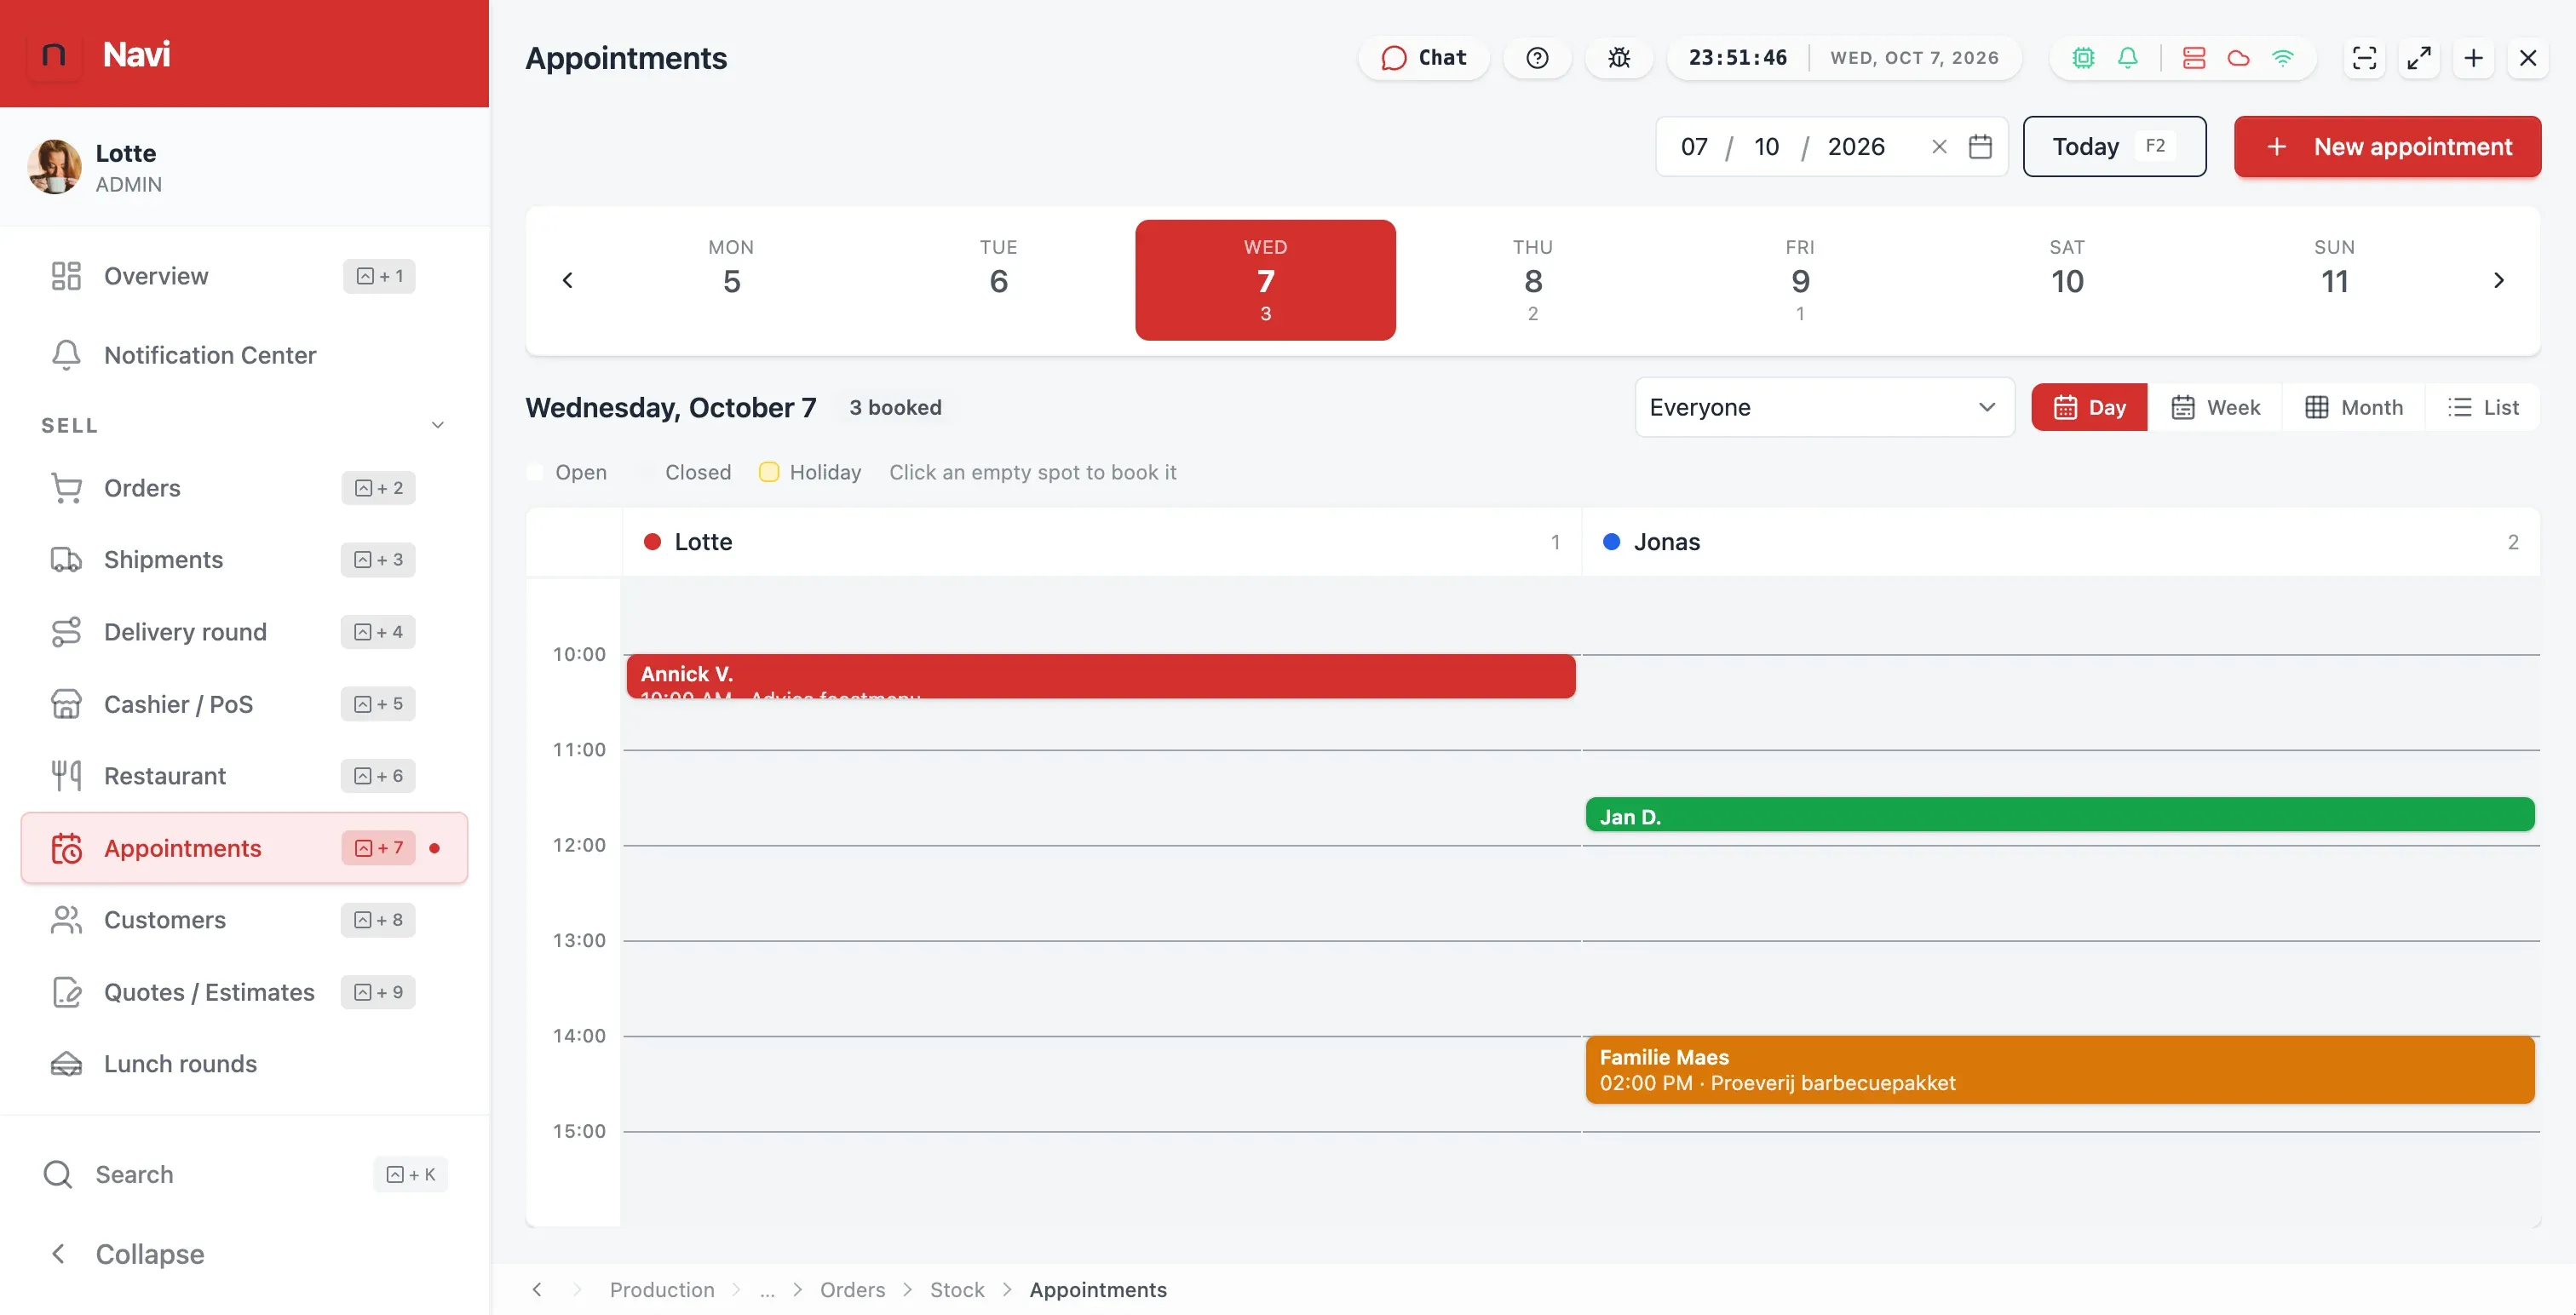2576x1315 pixels.
Task: Open Restaurant in the sidebar
Action: coord(244,776)
